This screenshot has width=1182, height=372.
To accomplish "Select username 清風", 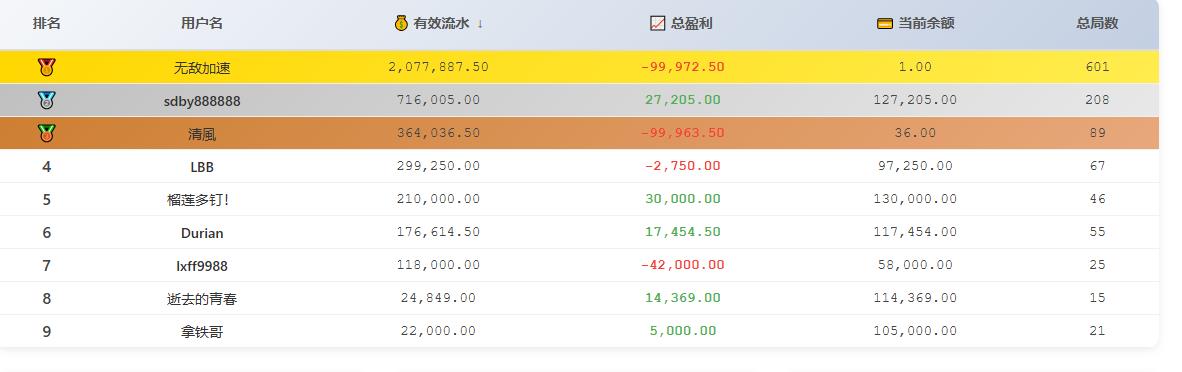I will click(202, 134).
